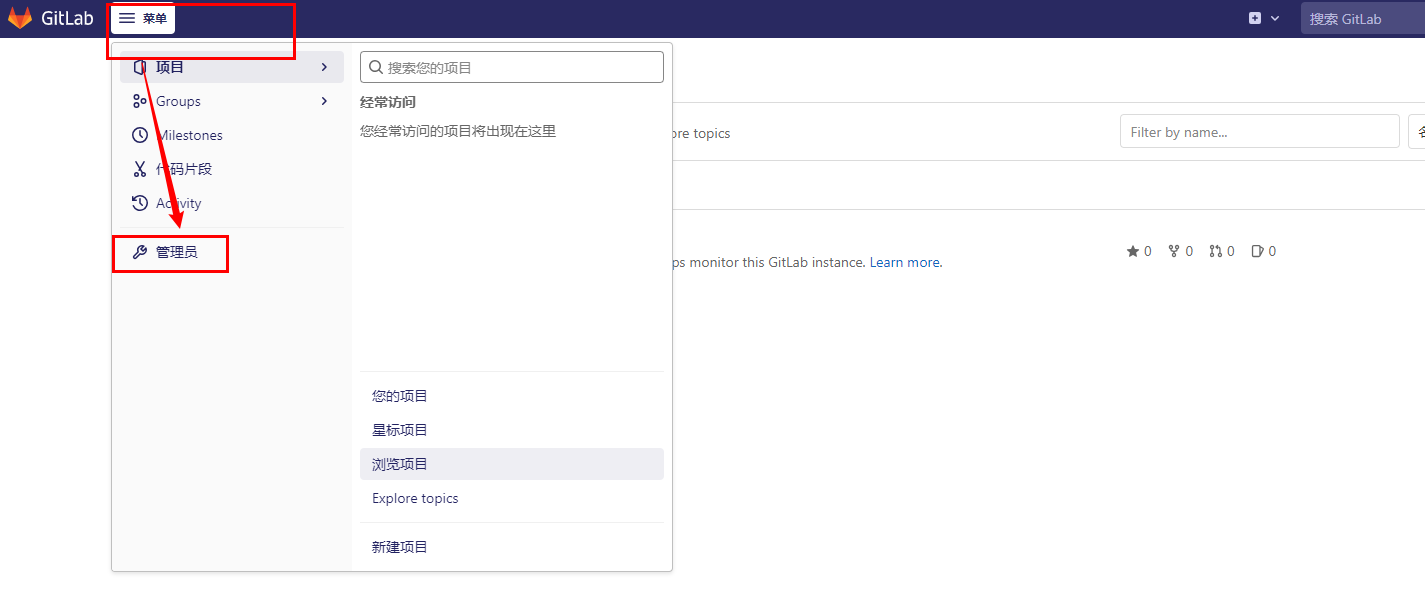Click 新建项目 to create project
The image size is (1425, 612).
pos(512,547)
